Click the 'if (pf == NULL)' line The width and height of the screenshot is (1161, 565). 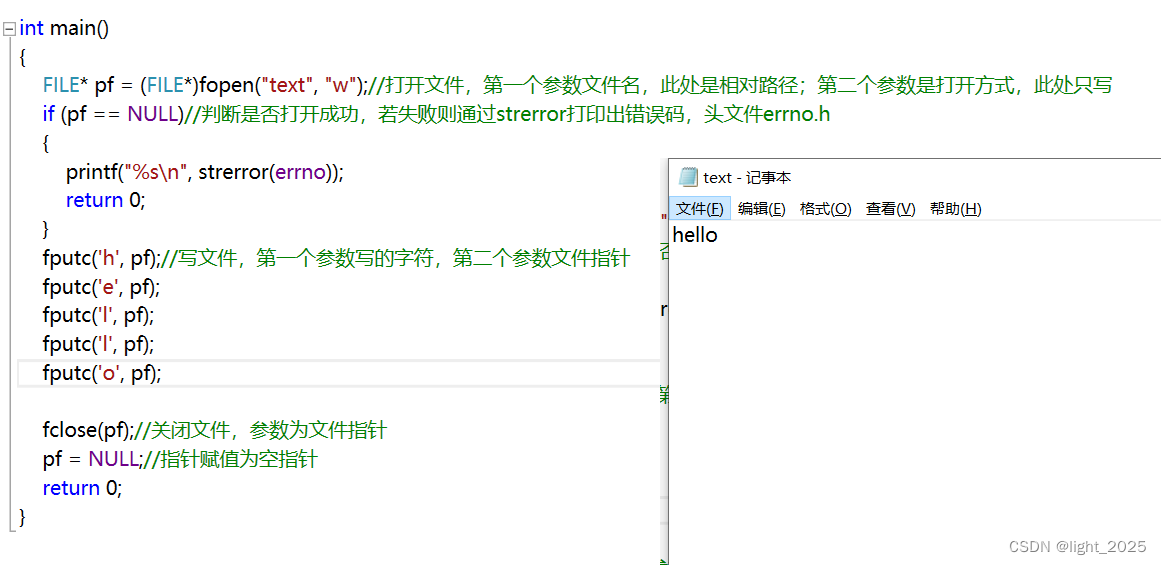coord(437,115)
